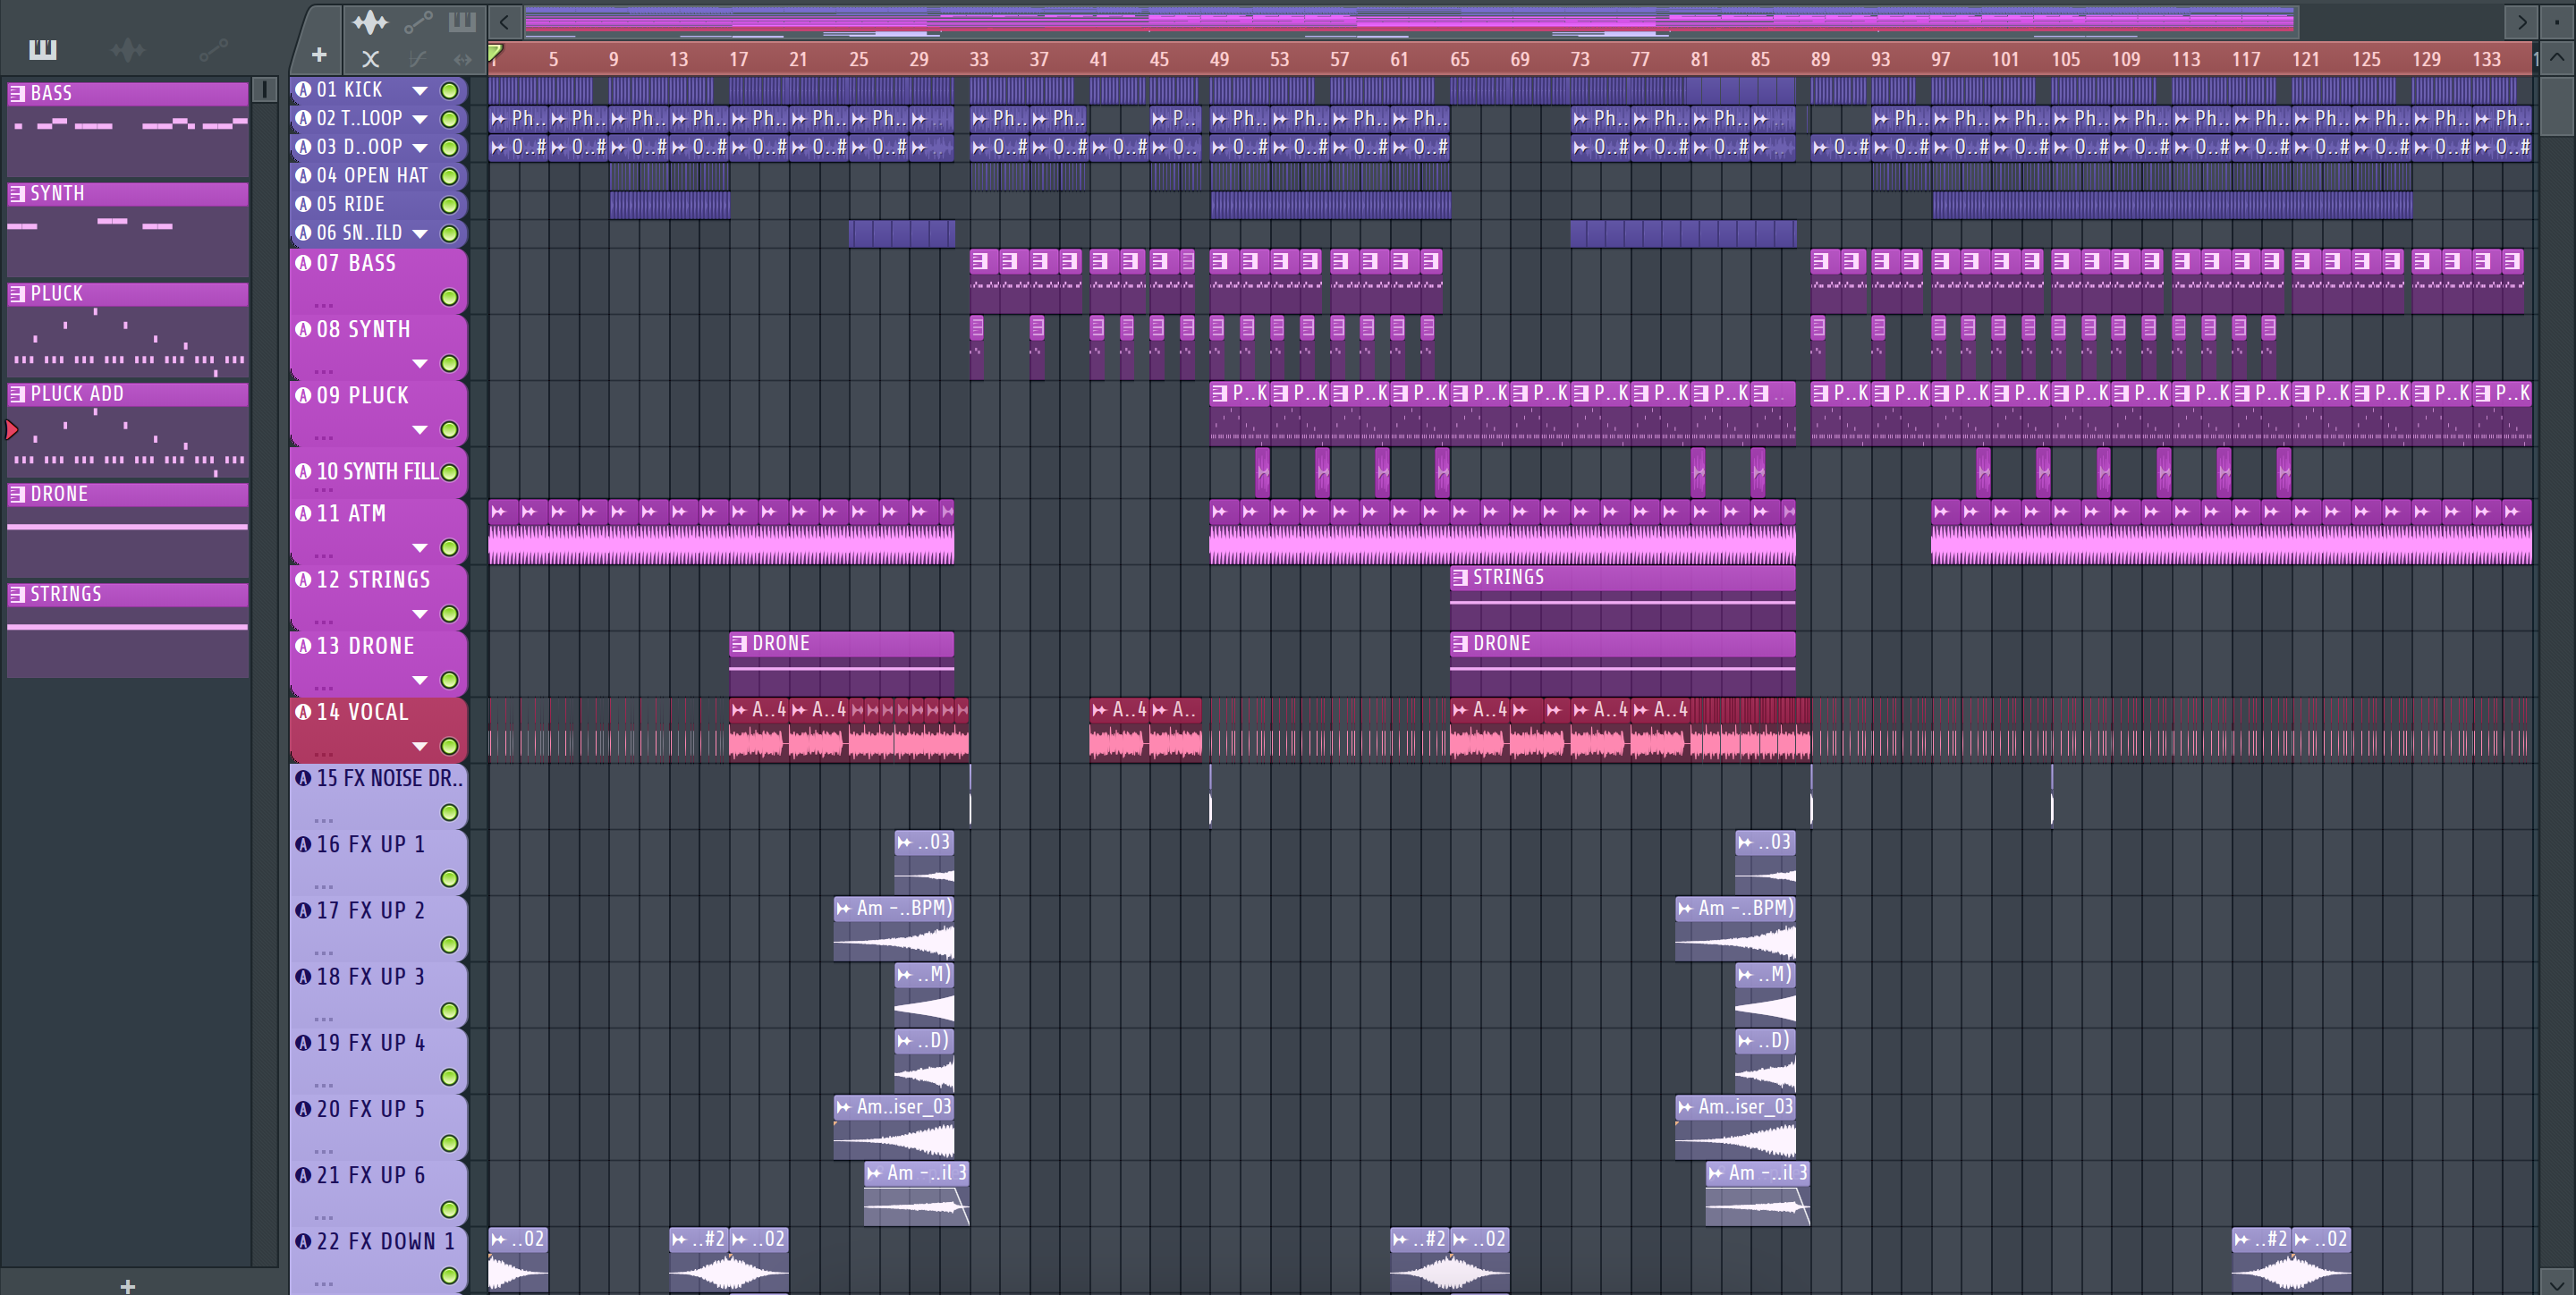Click the A icon on 14 VOCAL track
Screen dimensions: 2576x1295
304,712
